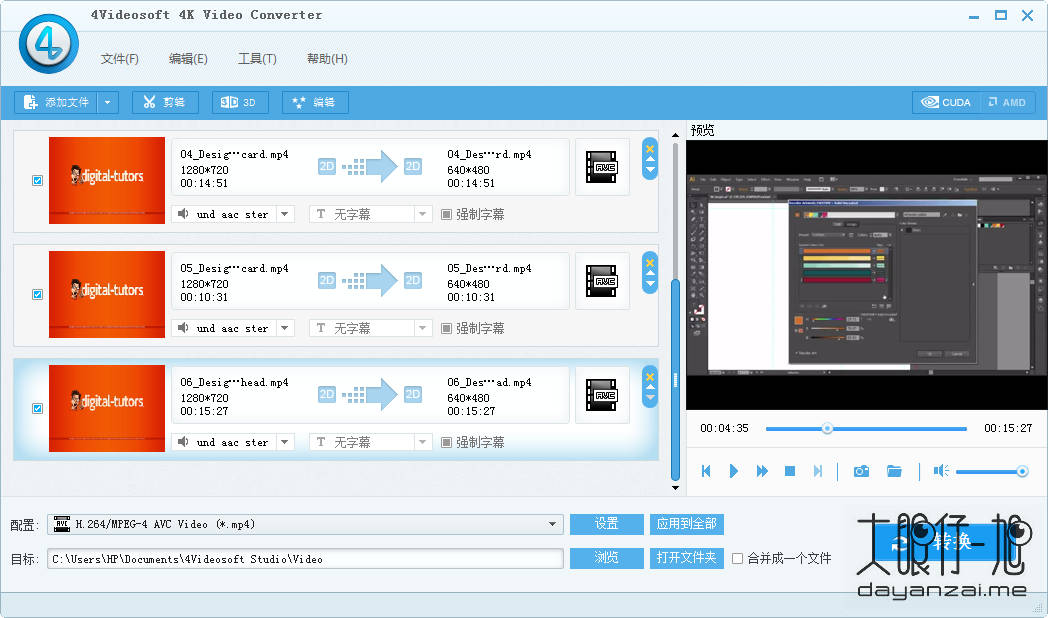Open audio track dropdown for 06_Design
Screen dimensions: 1048x618
(x=285, y=442)
